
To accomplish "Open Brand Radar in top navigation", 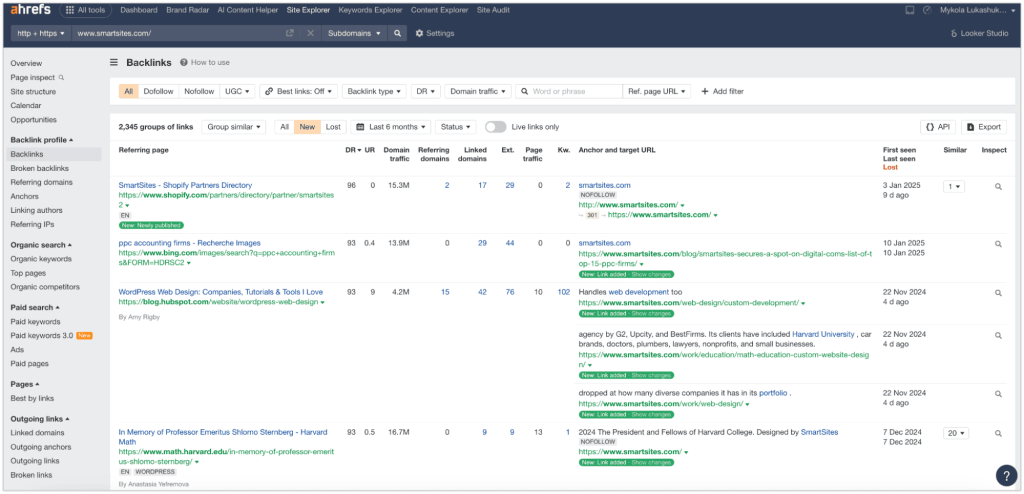I will [x=187, y=10].
